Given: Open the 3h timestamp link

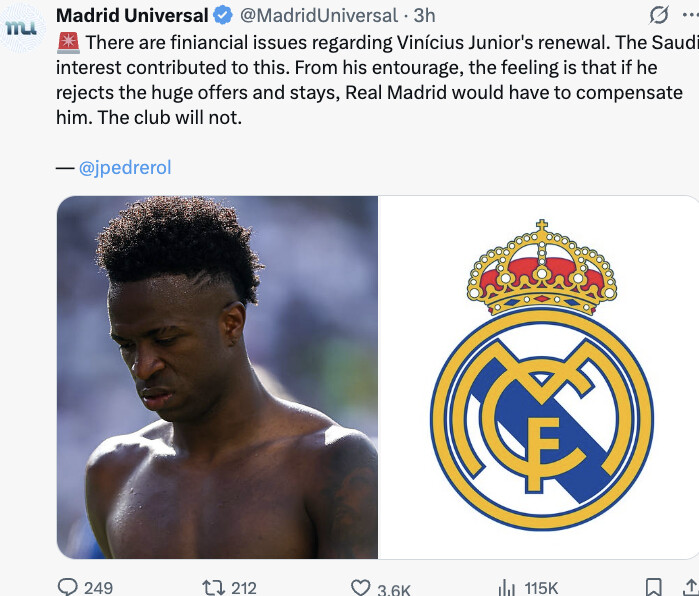Looking at the screenshot, I should tap(424, 16).
